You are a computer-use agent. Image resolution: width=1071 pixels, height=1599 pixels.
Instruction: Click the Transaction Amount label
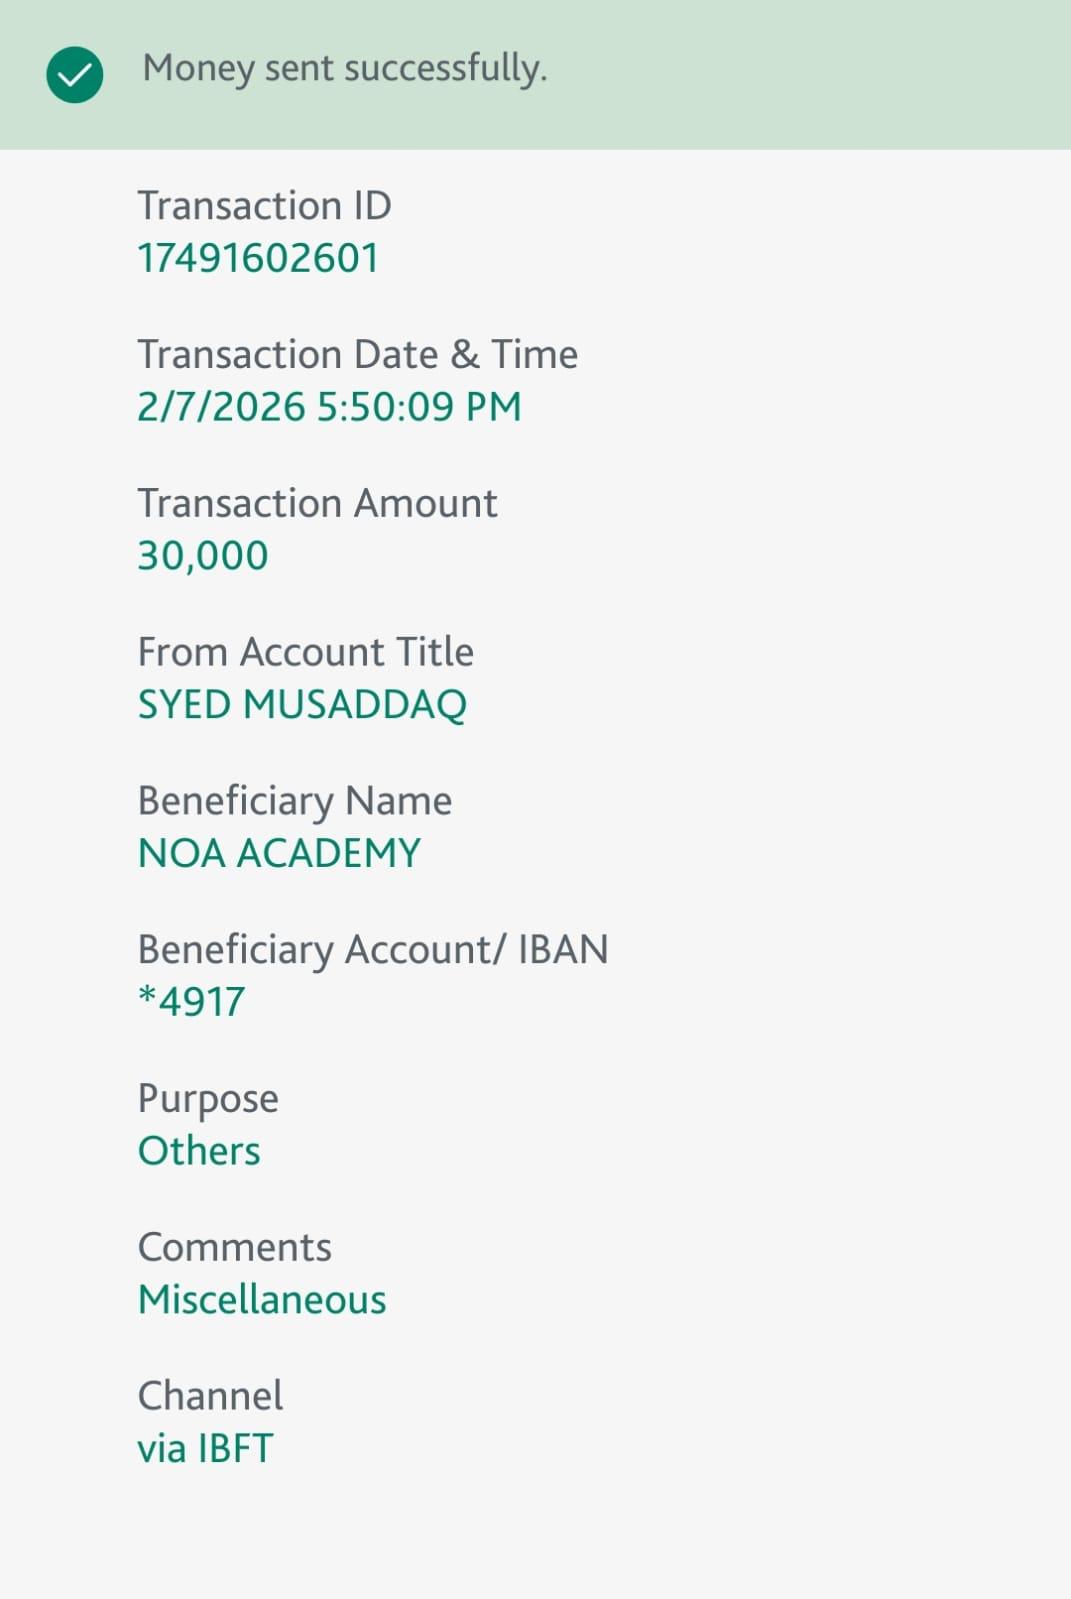pos(317,503)
